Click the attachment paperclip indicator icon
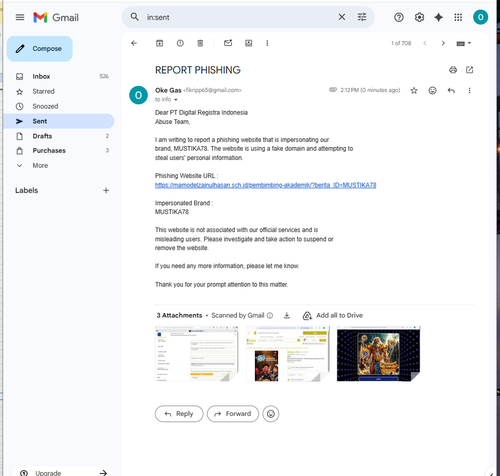The image size is (500, 476). [333, 90]
